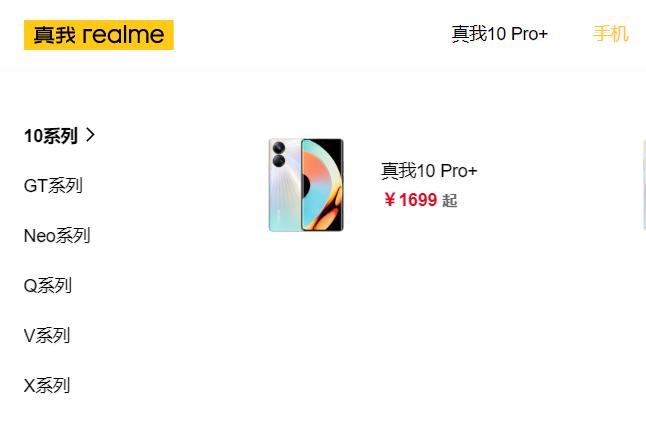Click the phone's silver back panel image
646x424 pixels.
[285, 185]
